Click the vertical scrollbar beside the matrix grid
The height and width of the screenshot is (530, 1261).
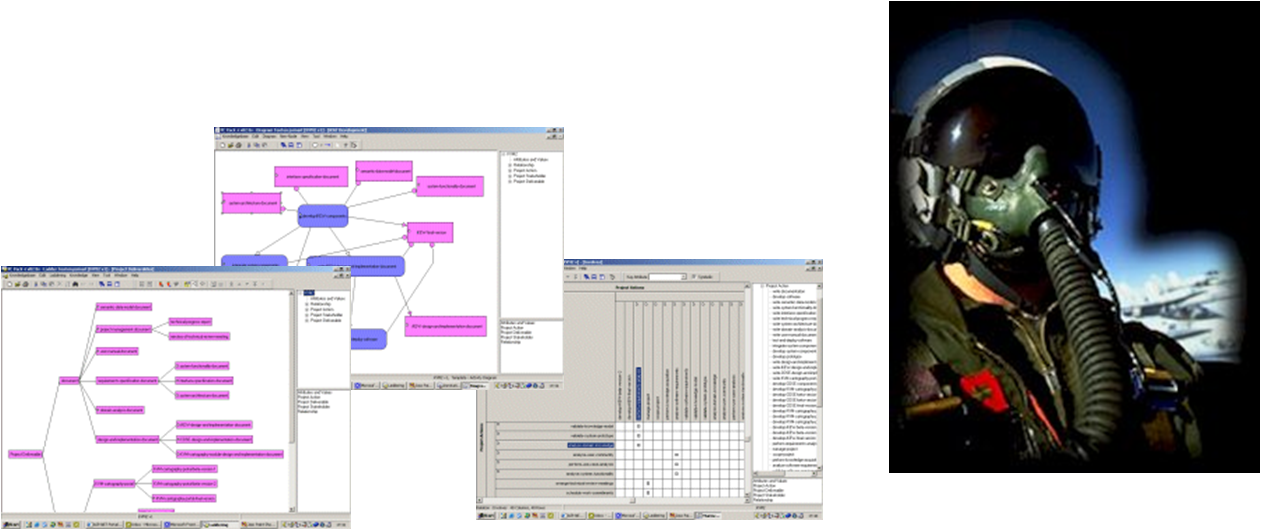coord(747,389)
